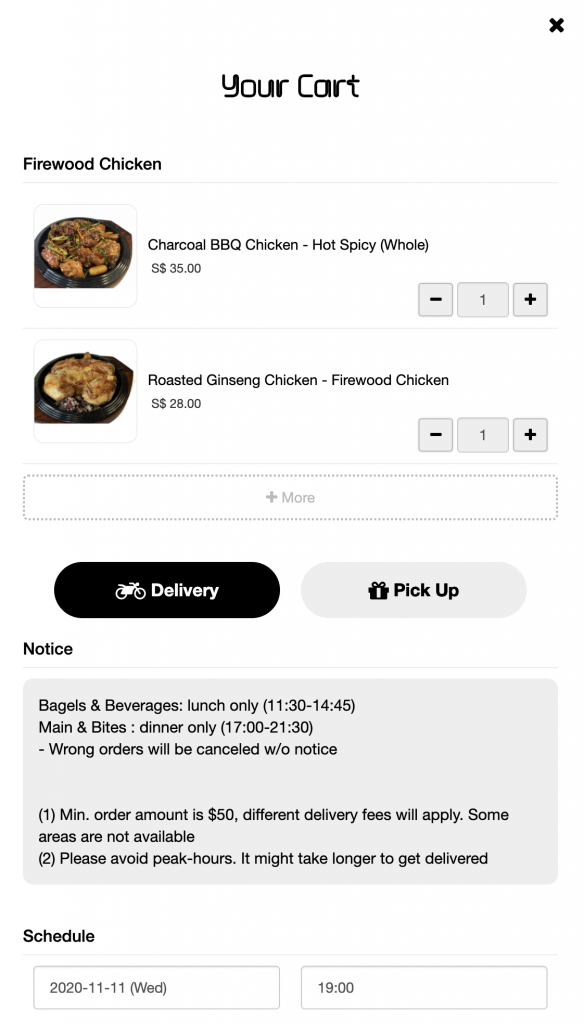
Task: Add more items via the More box
Action: coord(291,498)
